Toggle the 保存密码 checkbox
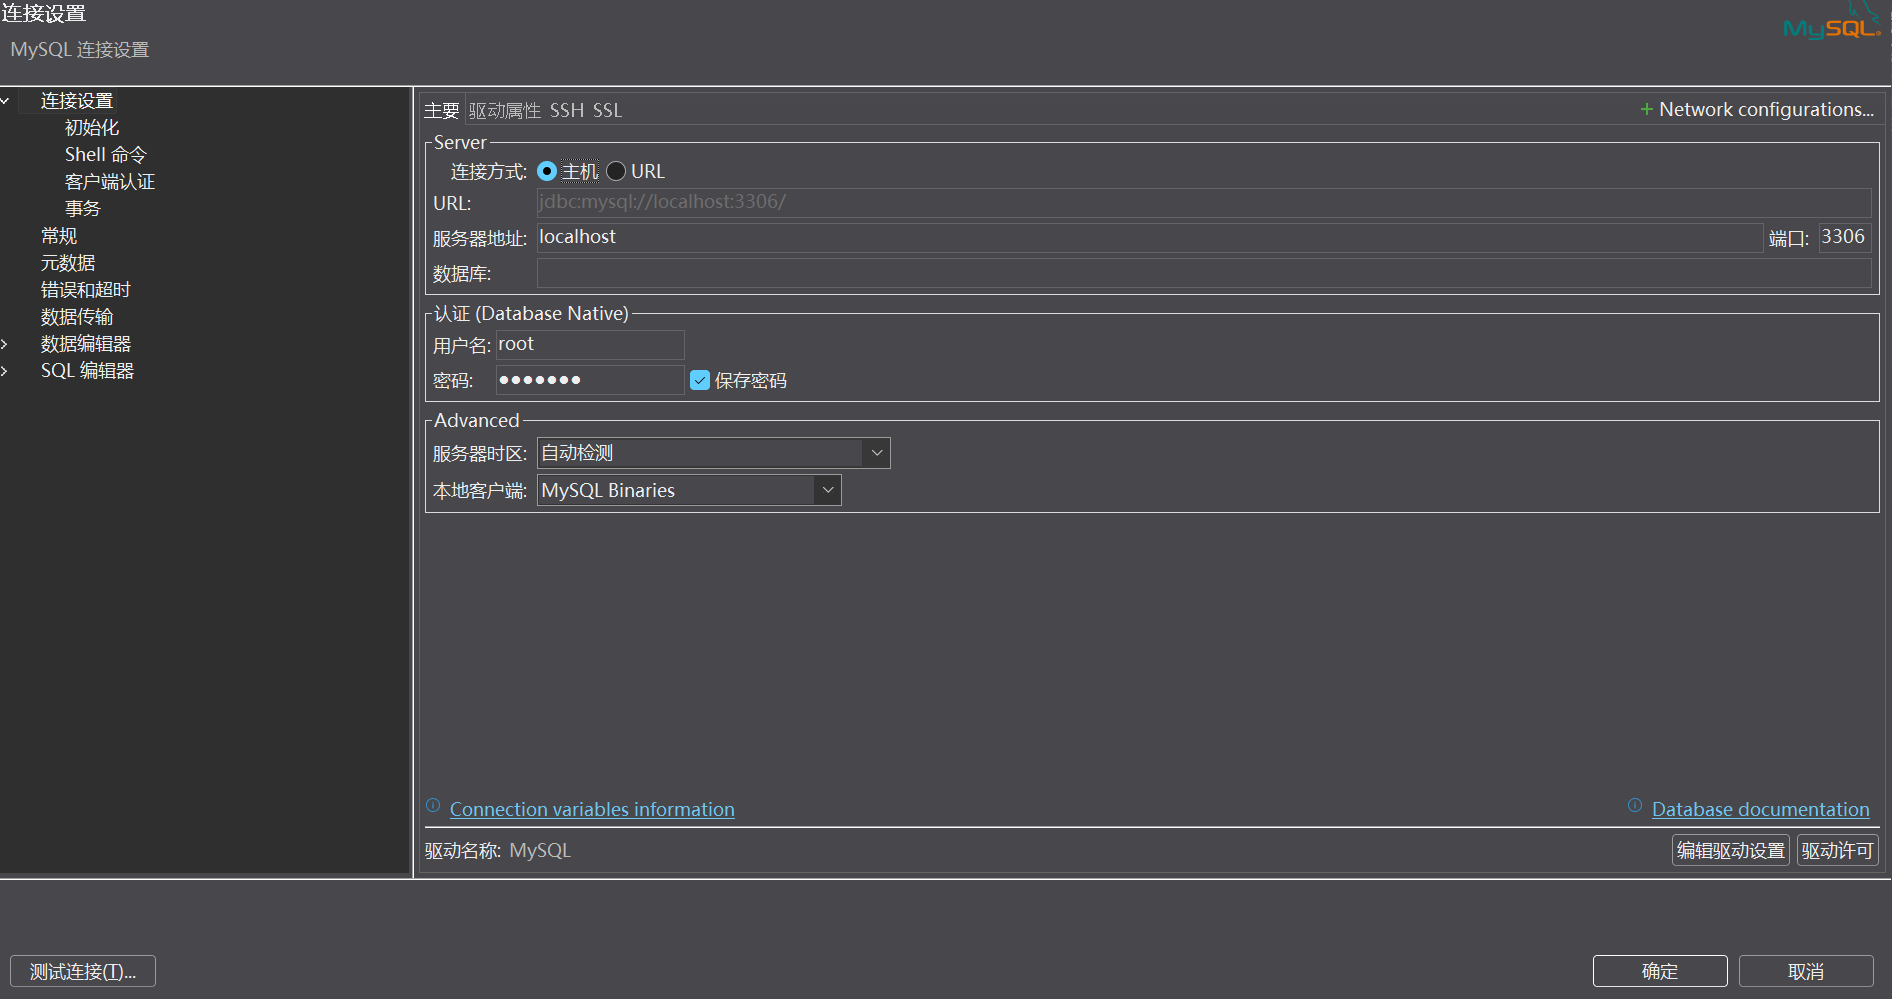 coord(700,380)
